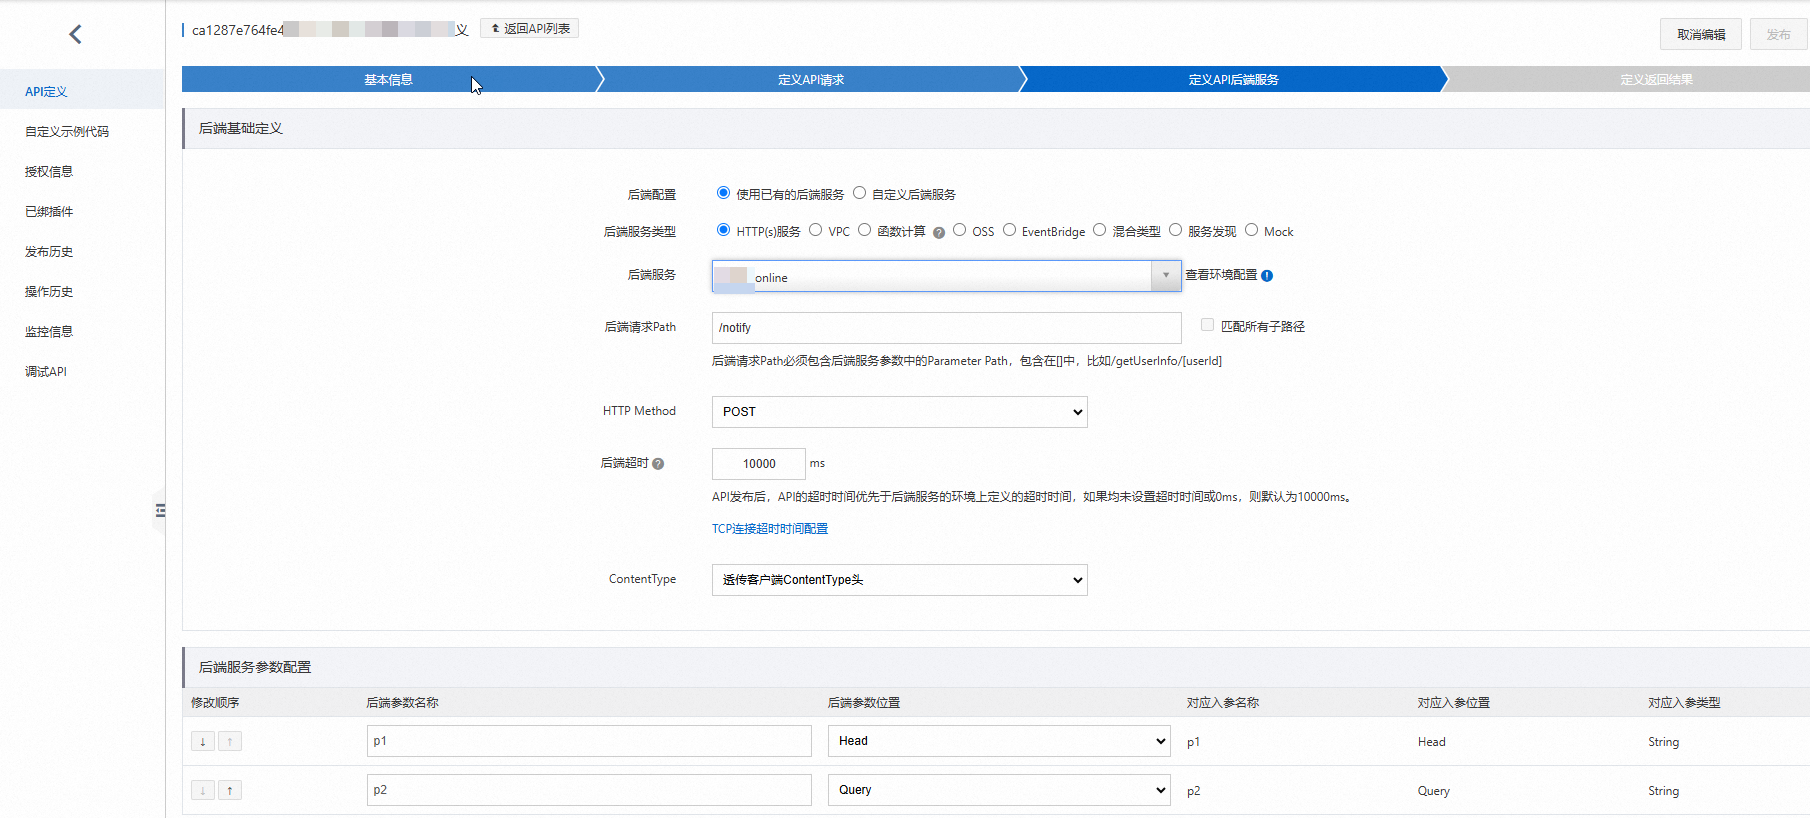Open the 后端服务 online dropdown
Screen dimensions: 1810x818
coord(946,276)
